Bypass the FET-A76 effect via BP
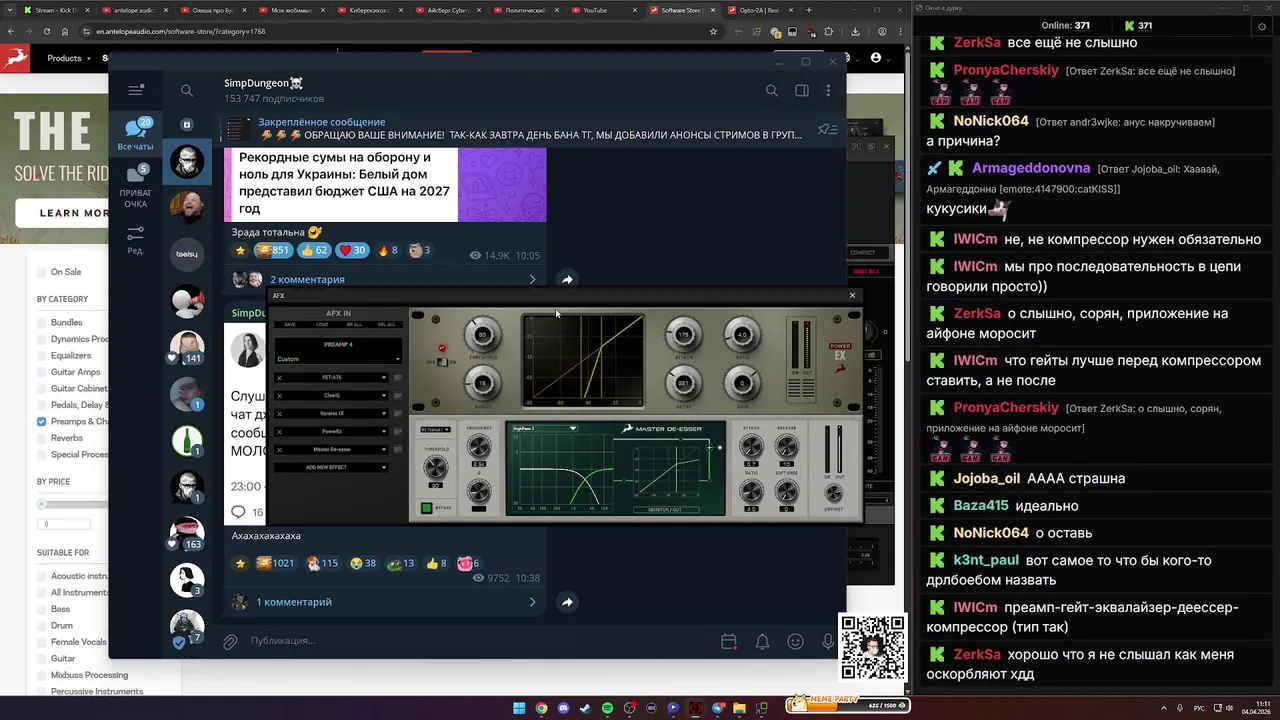Screen dimensions: 1280x720 click(x=398, y=378)
